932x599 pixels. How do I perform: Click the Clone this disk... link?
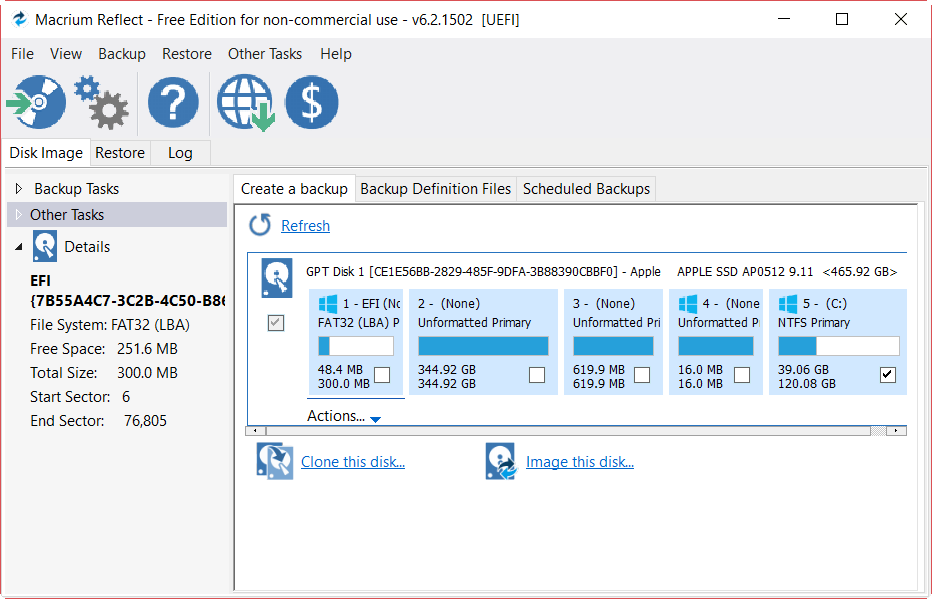tap(353, 462)
